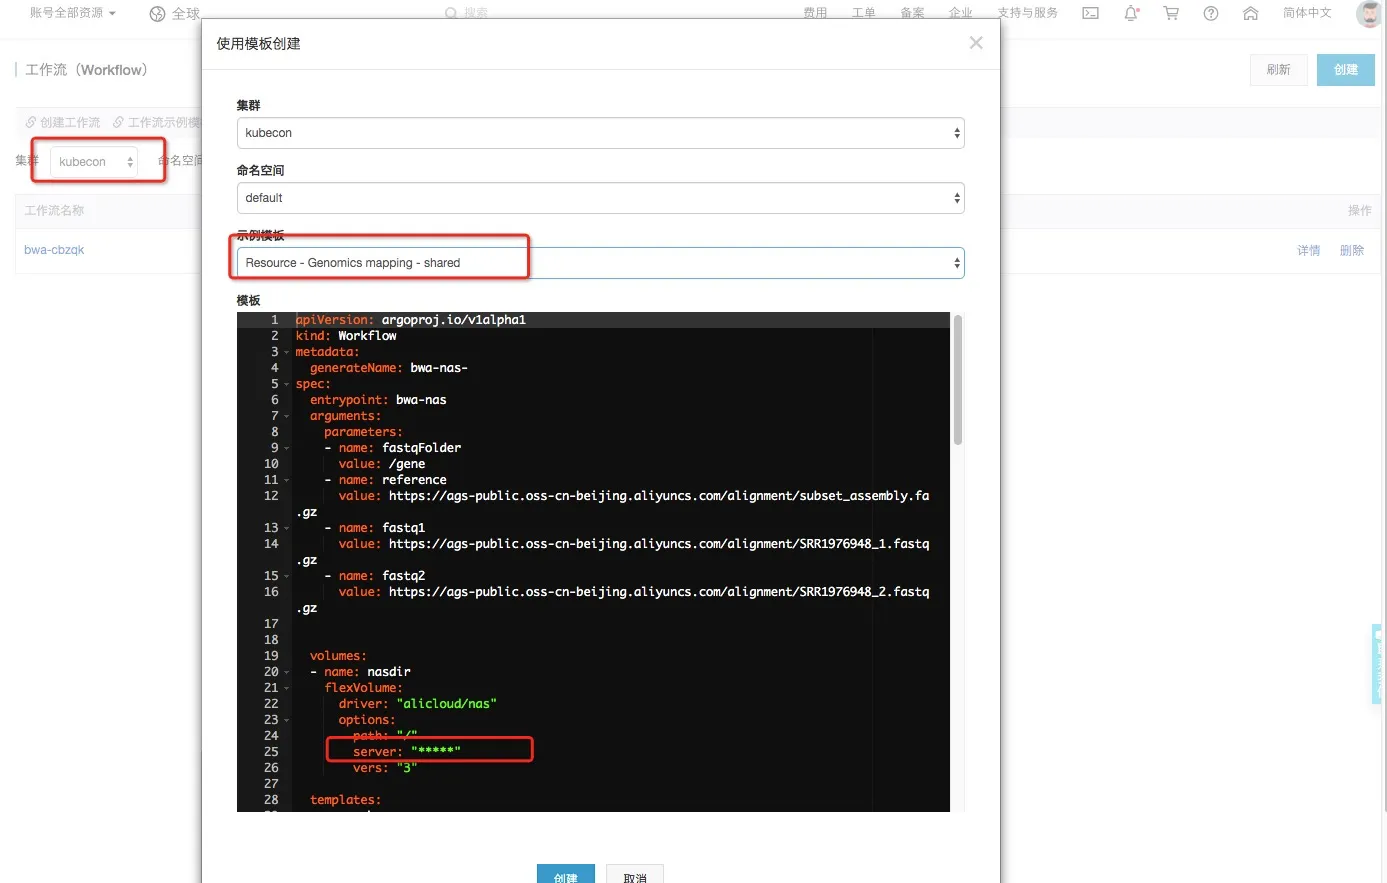Image resolution: width=1387 pixels, height=883 pixels.
Task: Open the bwa-cbzqk workflow link
Action: pyautogui.click(x=54, y=250)
